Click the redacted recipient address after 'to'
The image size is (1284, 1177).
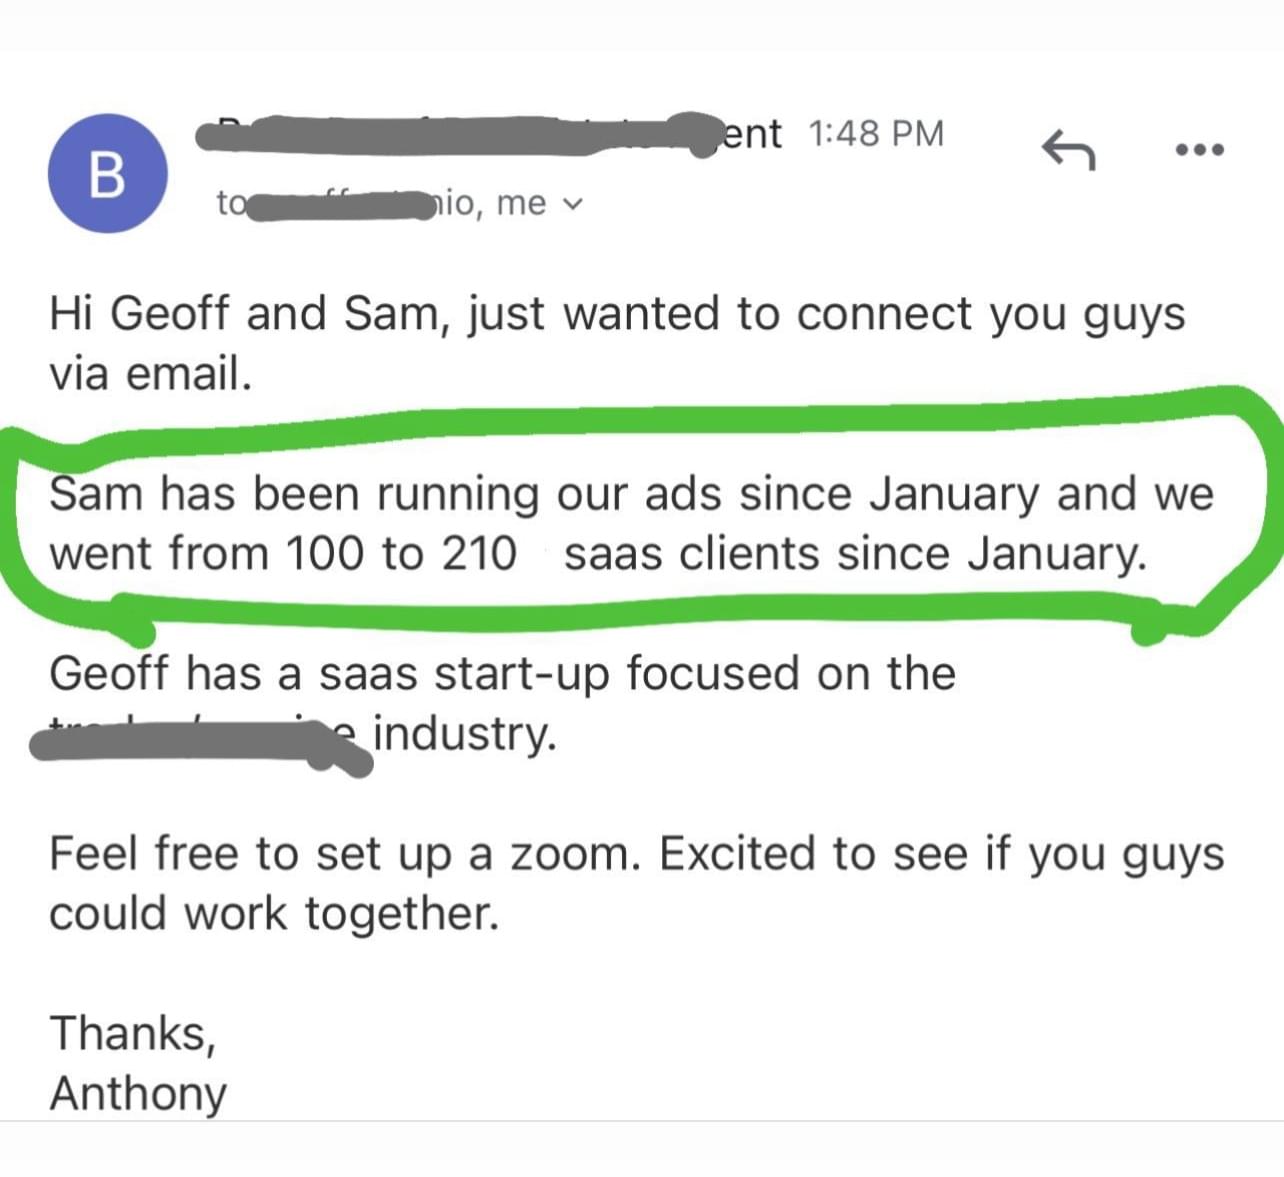click(340, 206)
